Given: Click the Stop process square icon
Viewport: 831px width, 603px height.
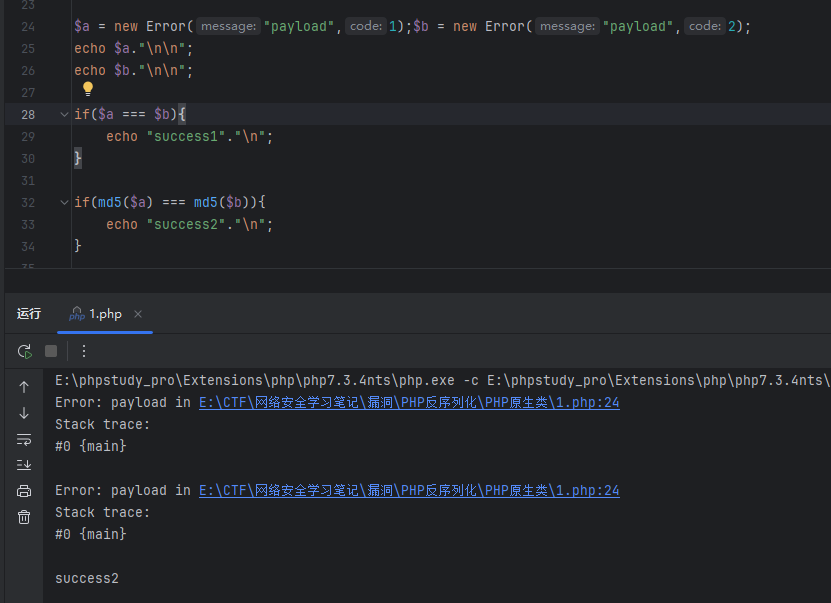Looking at the screenshot, I should [51, 351].
